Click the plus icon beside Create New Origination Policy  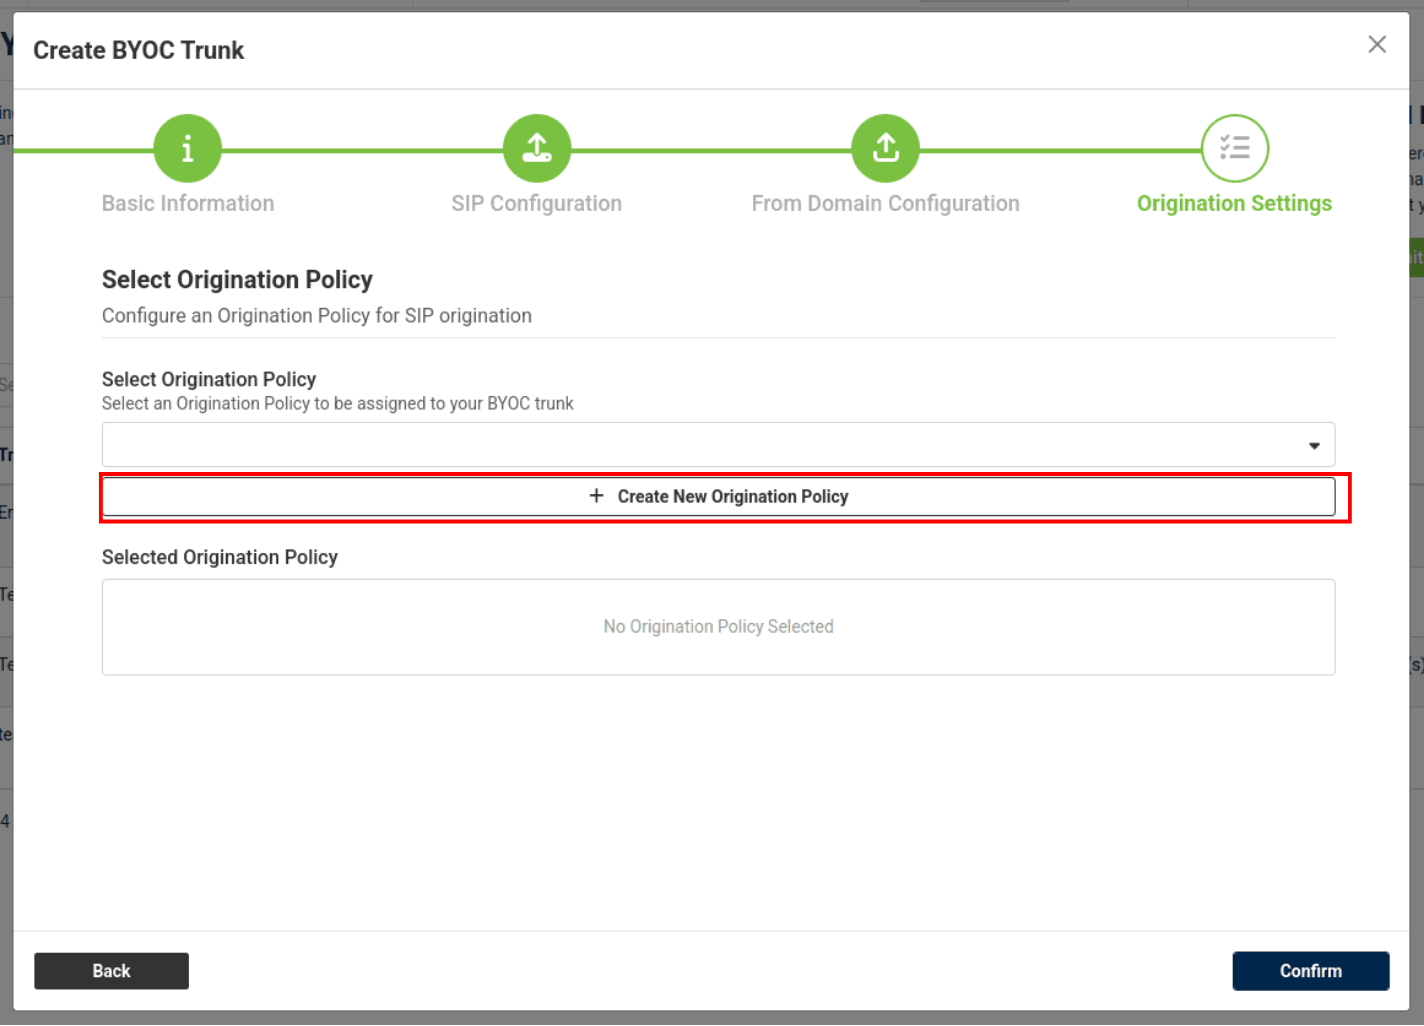[x=596, y=496]
